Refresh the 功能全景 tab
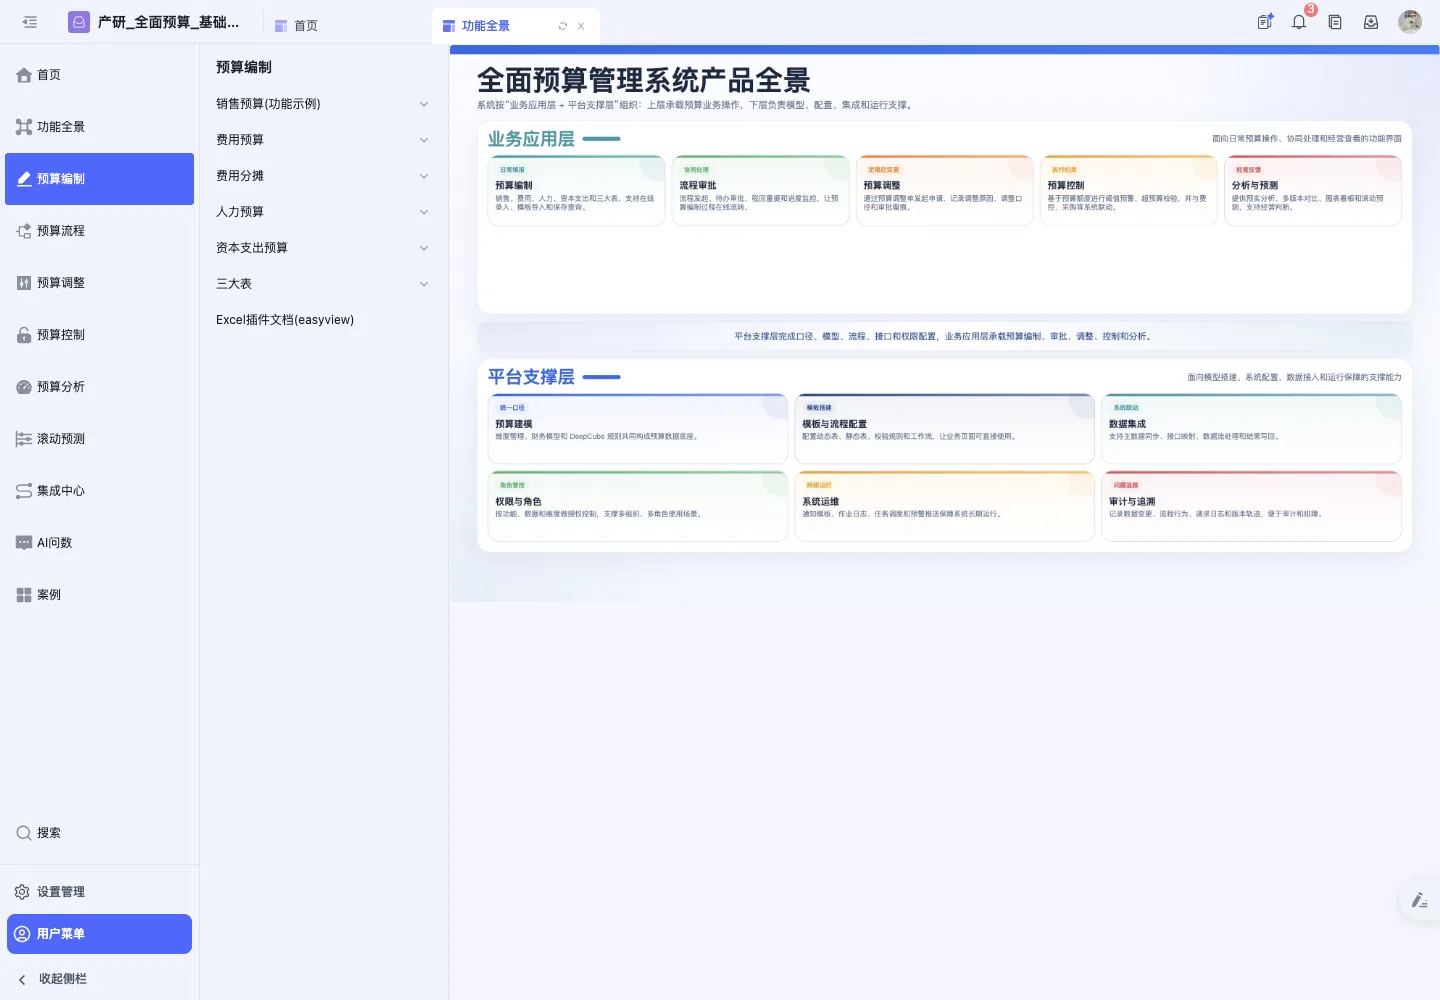 click(563, 26)
